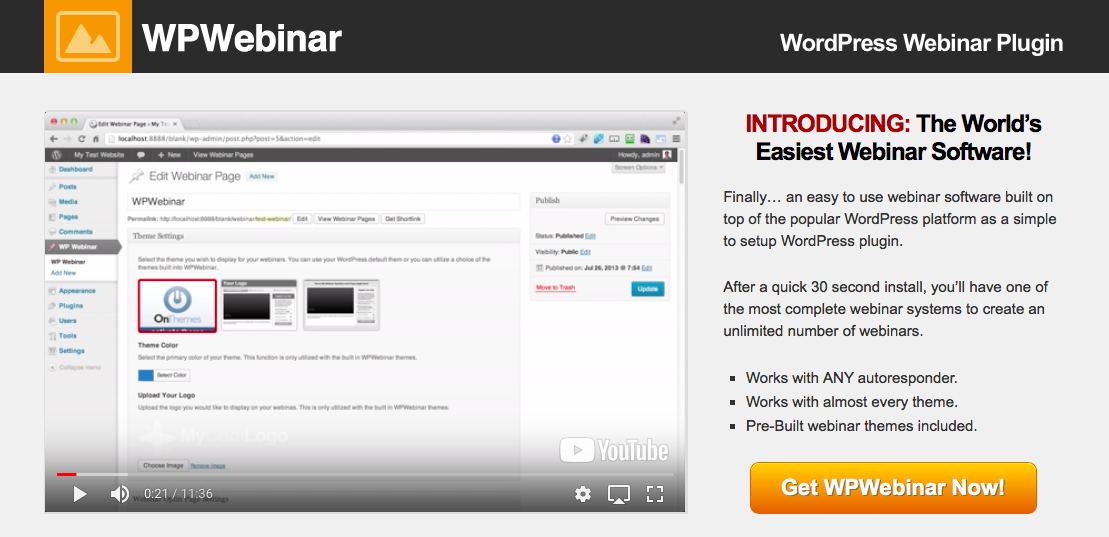Viewport: 1109px width, 537px height.
Task: Click the page scrollbar in the video
Action: point(681,167)
